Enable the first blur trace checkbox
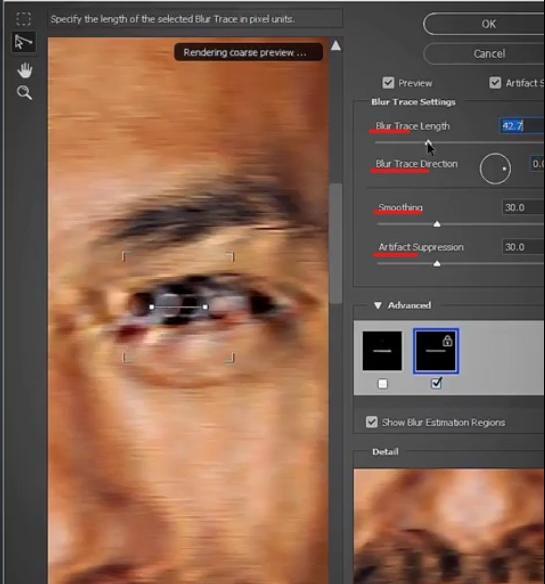545x584 pixels. point(383,384)
